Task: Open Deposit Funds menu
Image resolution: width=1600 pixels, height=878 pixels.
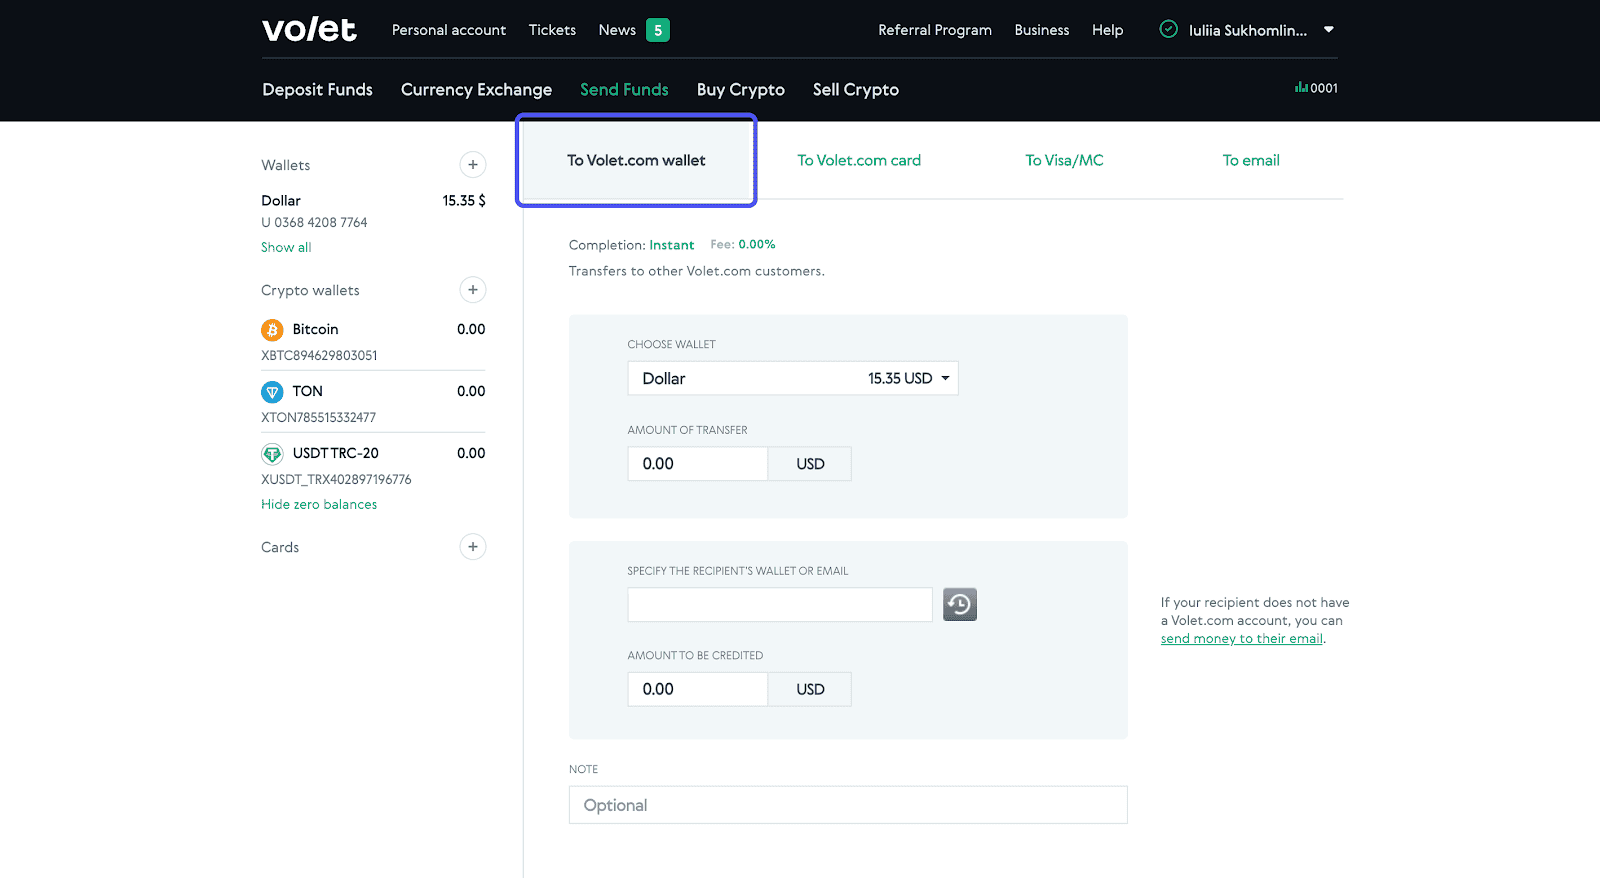Action: 317,90
